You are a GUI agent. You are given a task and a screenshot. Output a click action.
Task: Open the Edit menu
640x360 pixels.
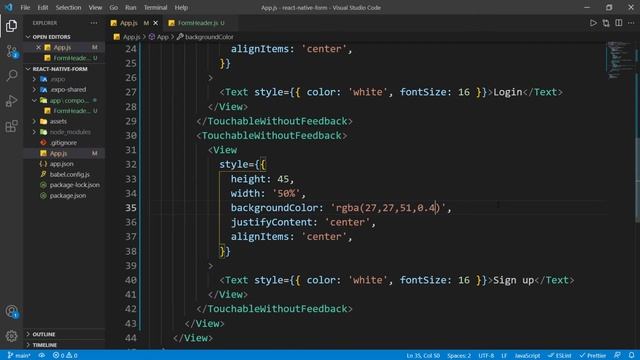(43, 7)
